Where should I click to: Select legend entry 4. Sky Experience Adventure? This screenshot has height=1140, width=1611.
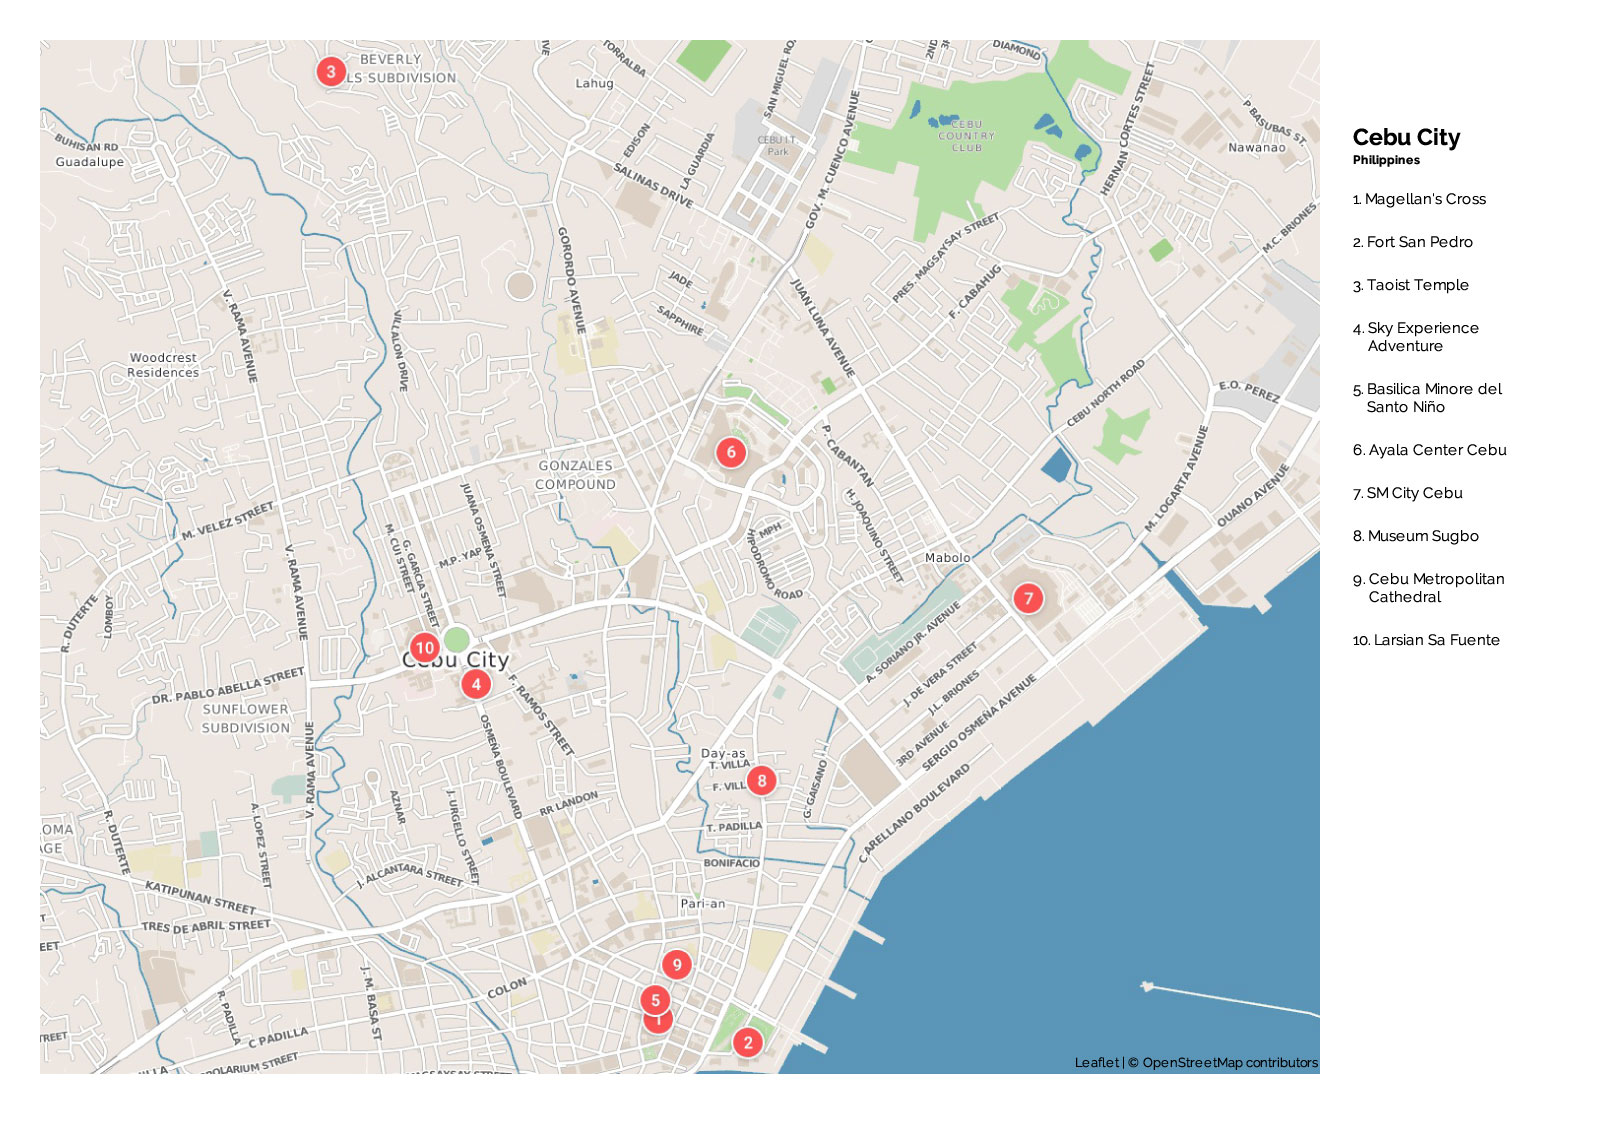1415,337
